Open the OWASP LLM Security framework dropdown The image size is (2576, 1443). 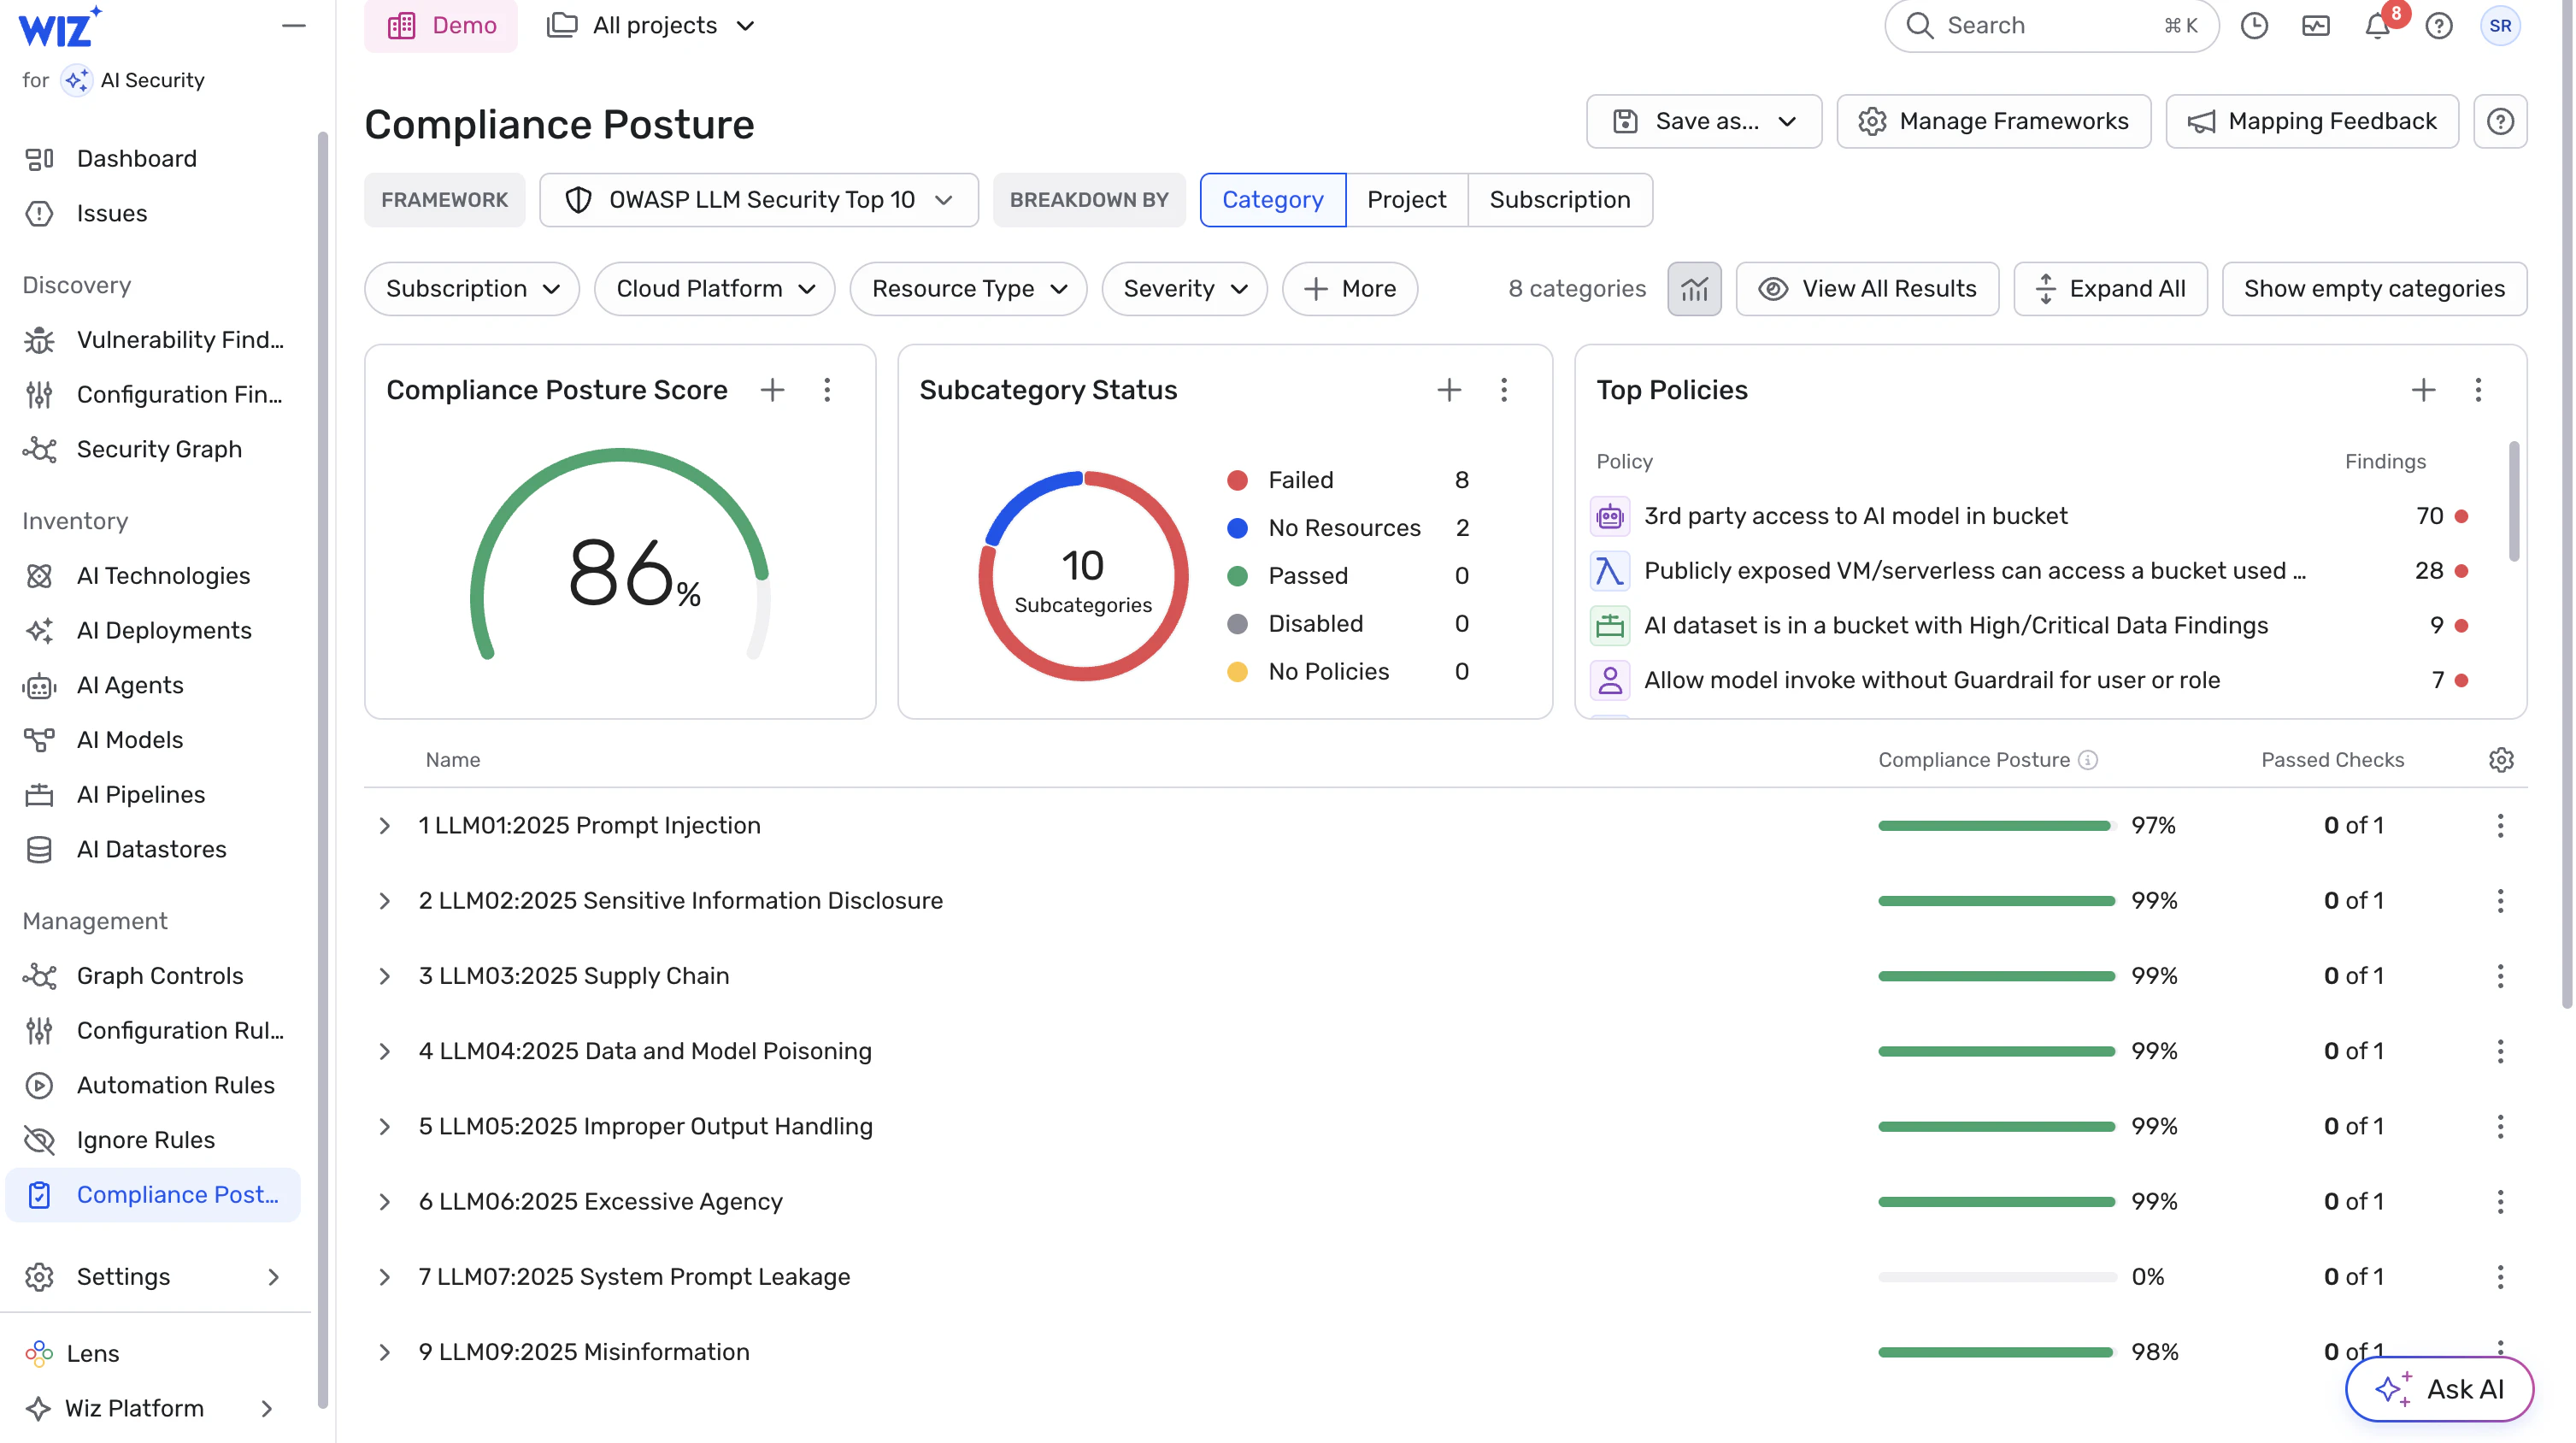pyautogui.click(x=758, y=200)
